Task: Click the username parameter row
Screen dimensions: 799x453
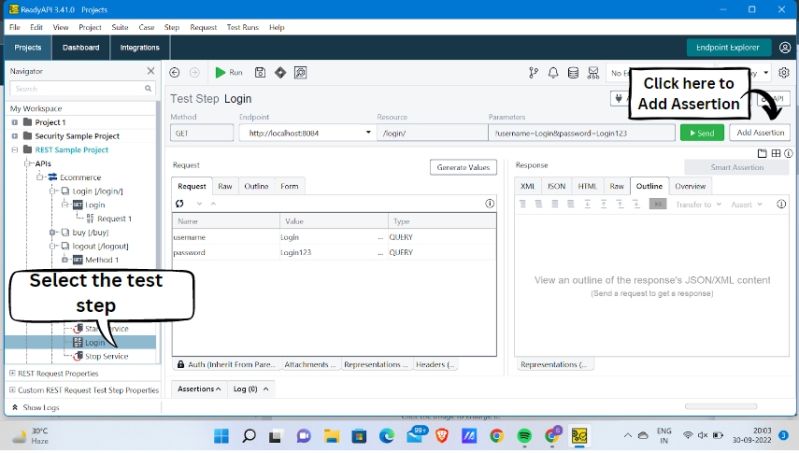Action: click(334, 237)
